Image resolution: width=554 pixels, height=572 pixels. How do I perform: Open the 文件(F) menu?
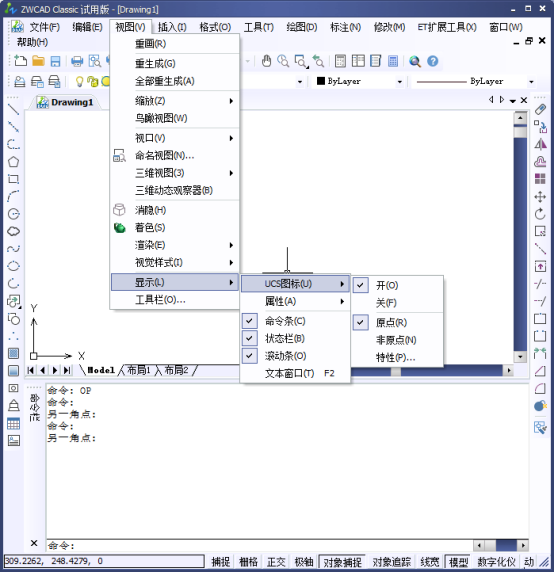[x=44, y=27]
